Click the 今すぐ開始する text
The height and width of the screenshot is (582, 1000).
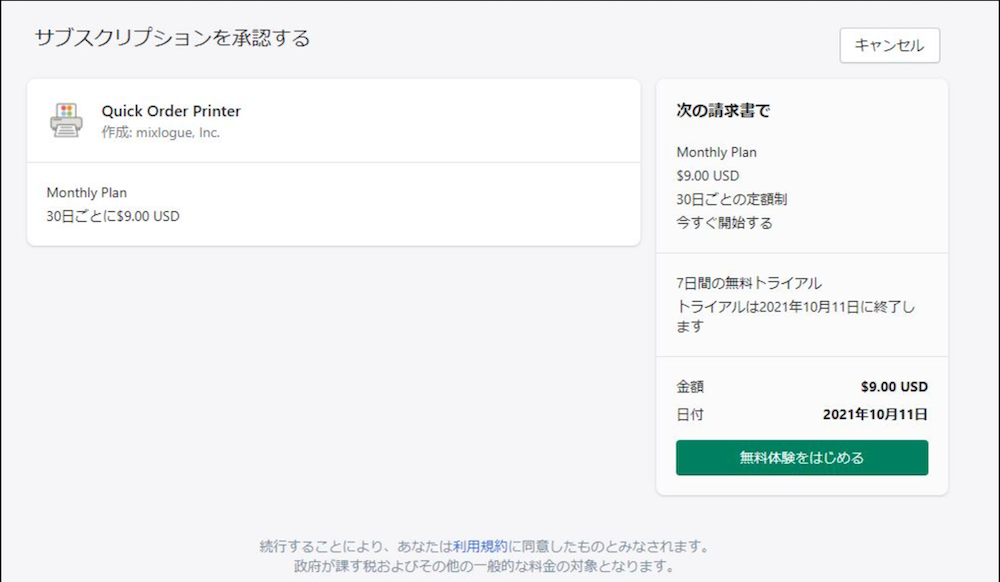[x=724, y=222]
